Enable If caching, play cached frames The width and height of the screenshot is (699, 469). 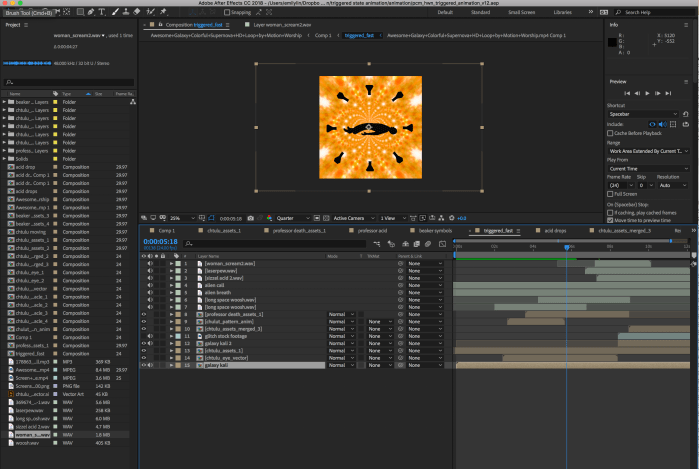coord(610,213)
